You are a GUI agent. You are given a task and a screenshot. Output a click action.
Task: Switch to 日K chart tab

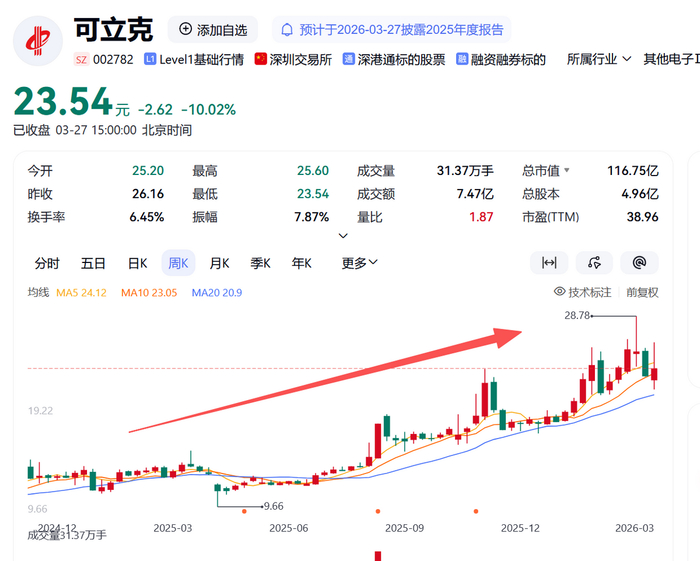click(x=138, y=263)
